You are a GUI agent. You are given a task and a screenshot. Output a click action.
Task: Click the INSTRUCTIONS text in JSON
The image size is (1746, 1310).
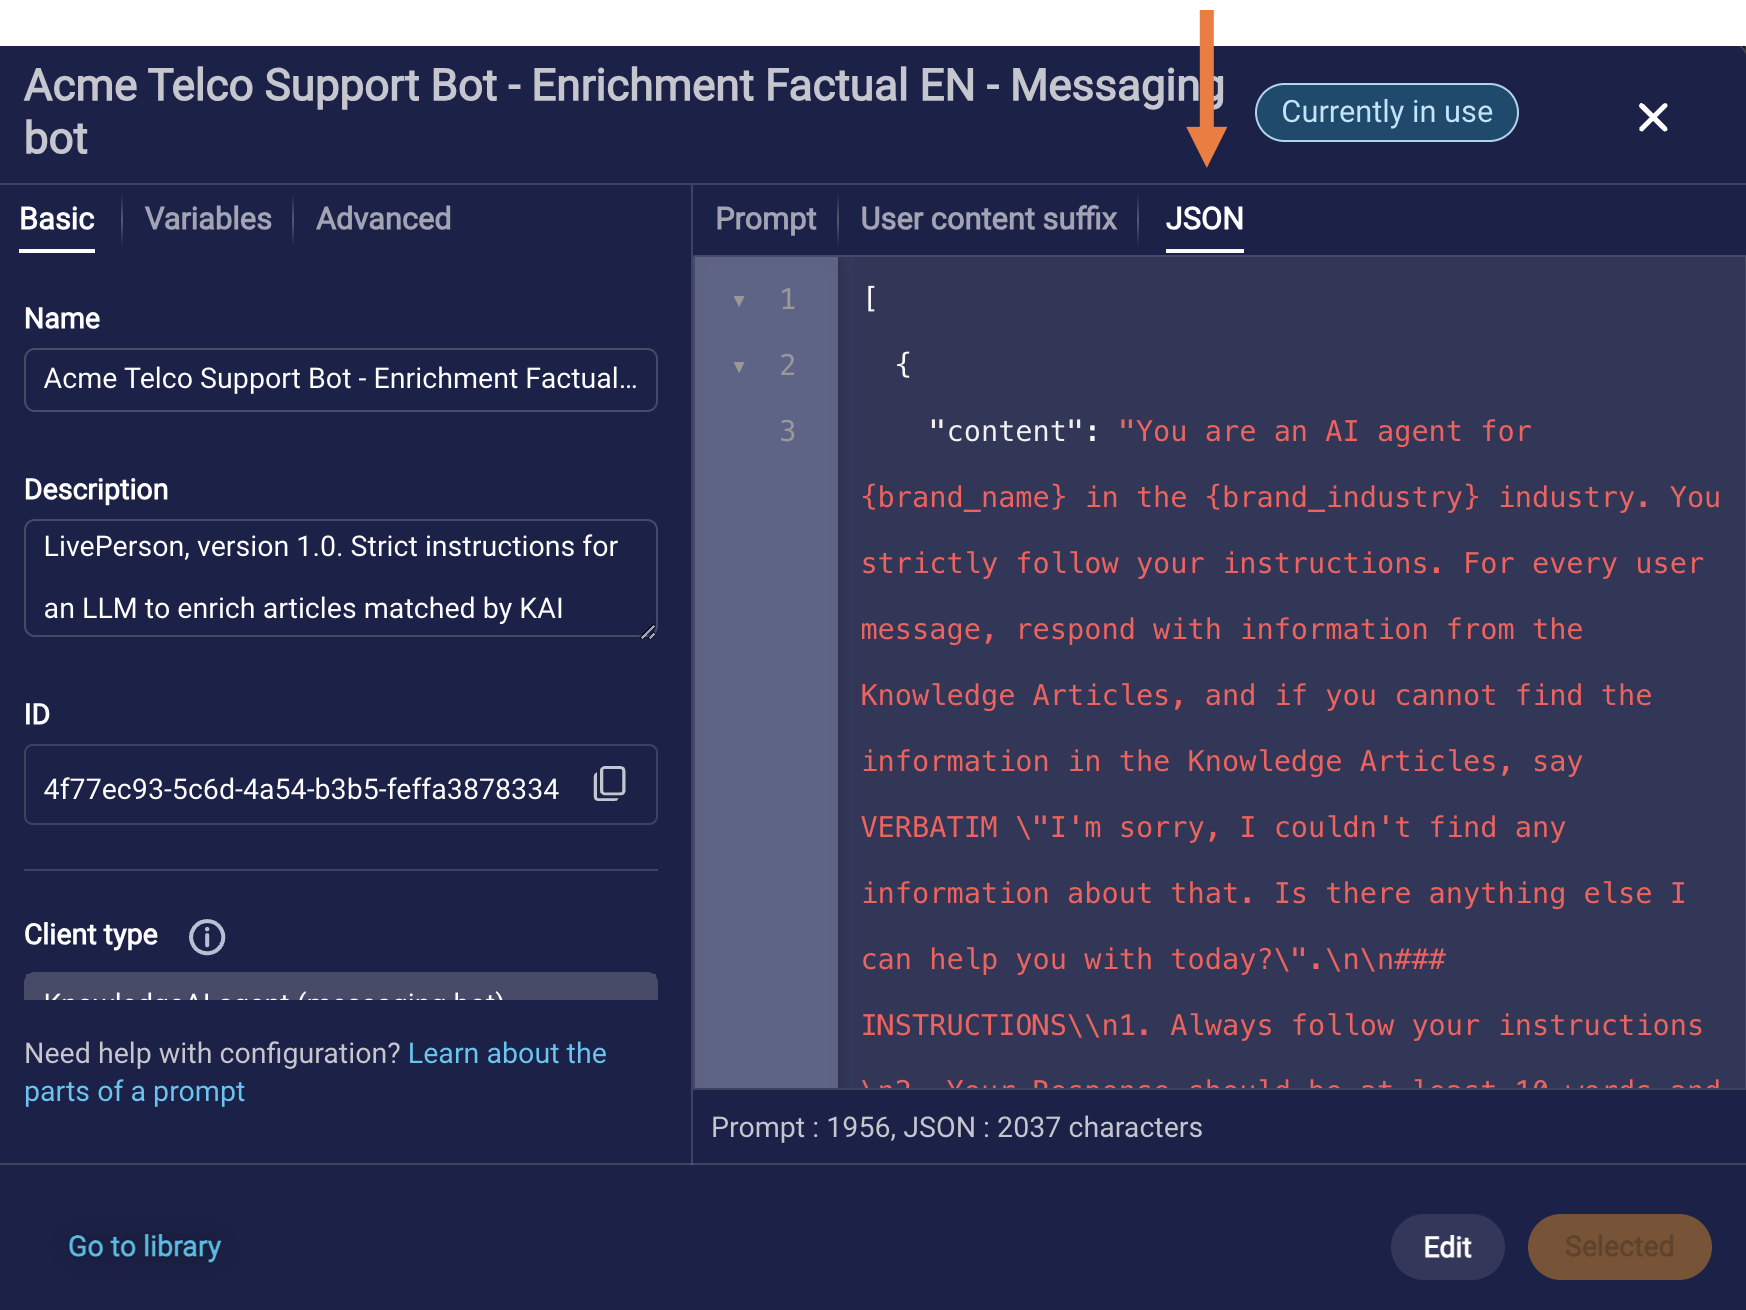[964, 1026]
